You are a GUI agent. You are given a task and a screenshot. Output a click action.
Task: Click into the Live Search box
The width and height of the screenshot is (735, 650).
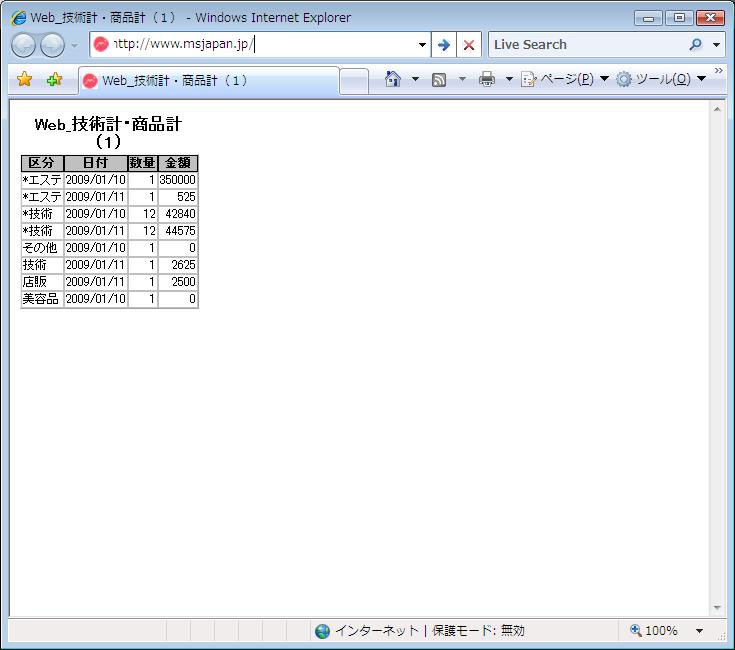[588, 45]
